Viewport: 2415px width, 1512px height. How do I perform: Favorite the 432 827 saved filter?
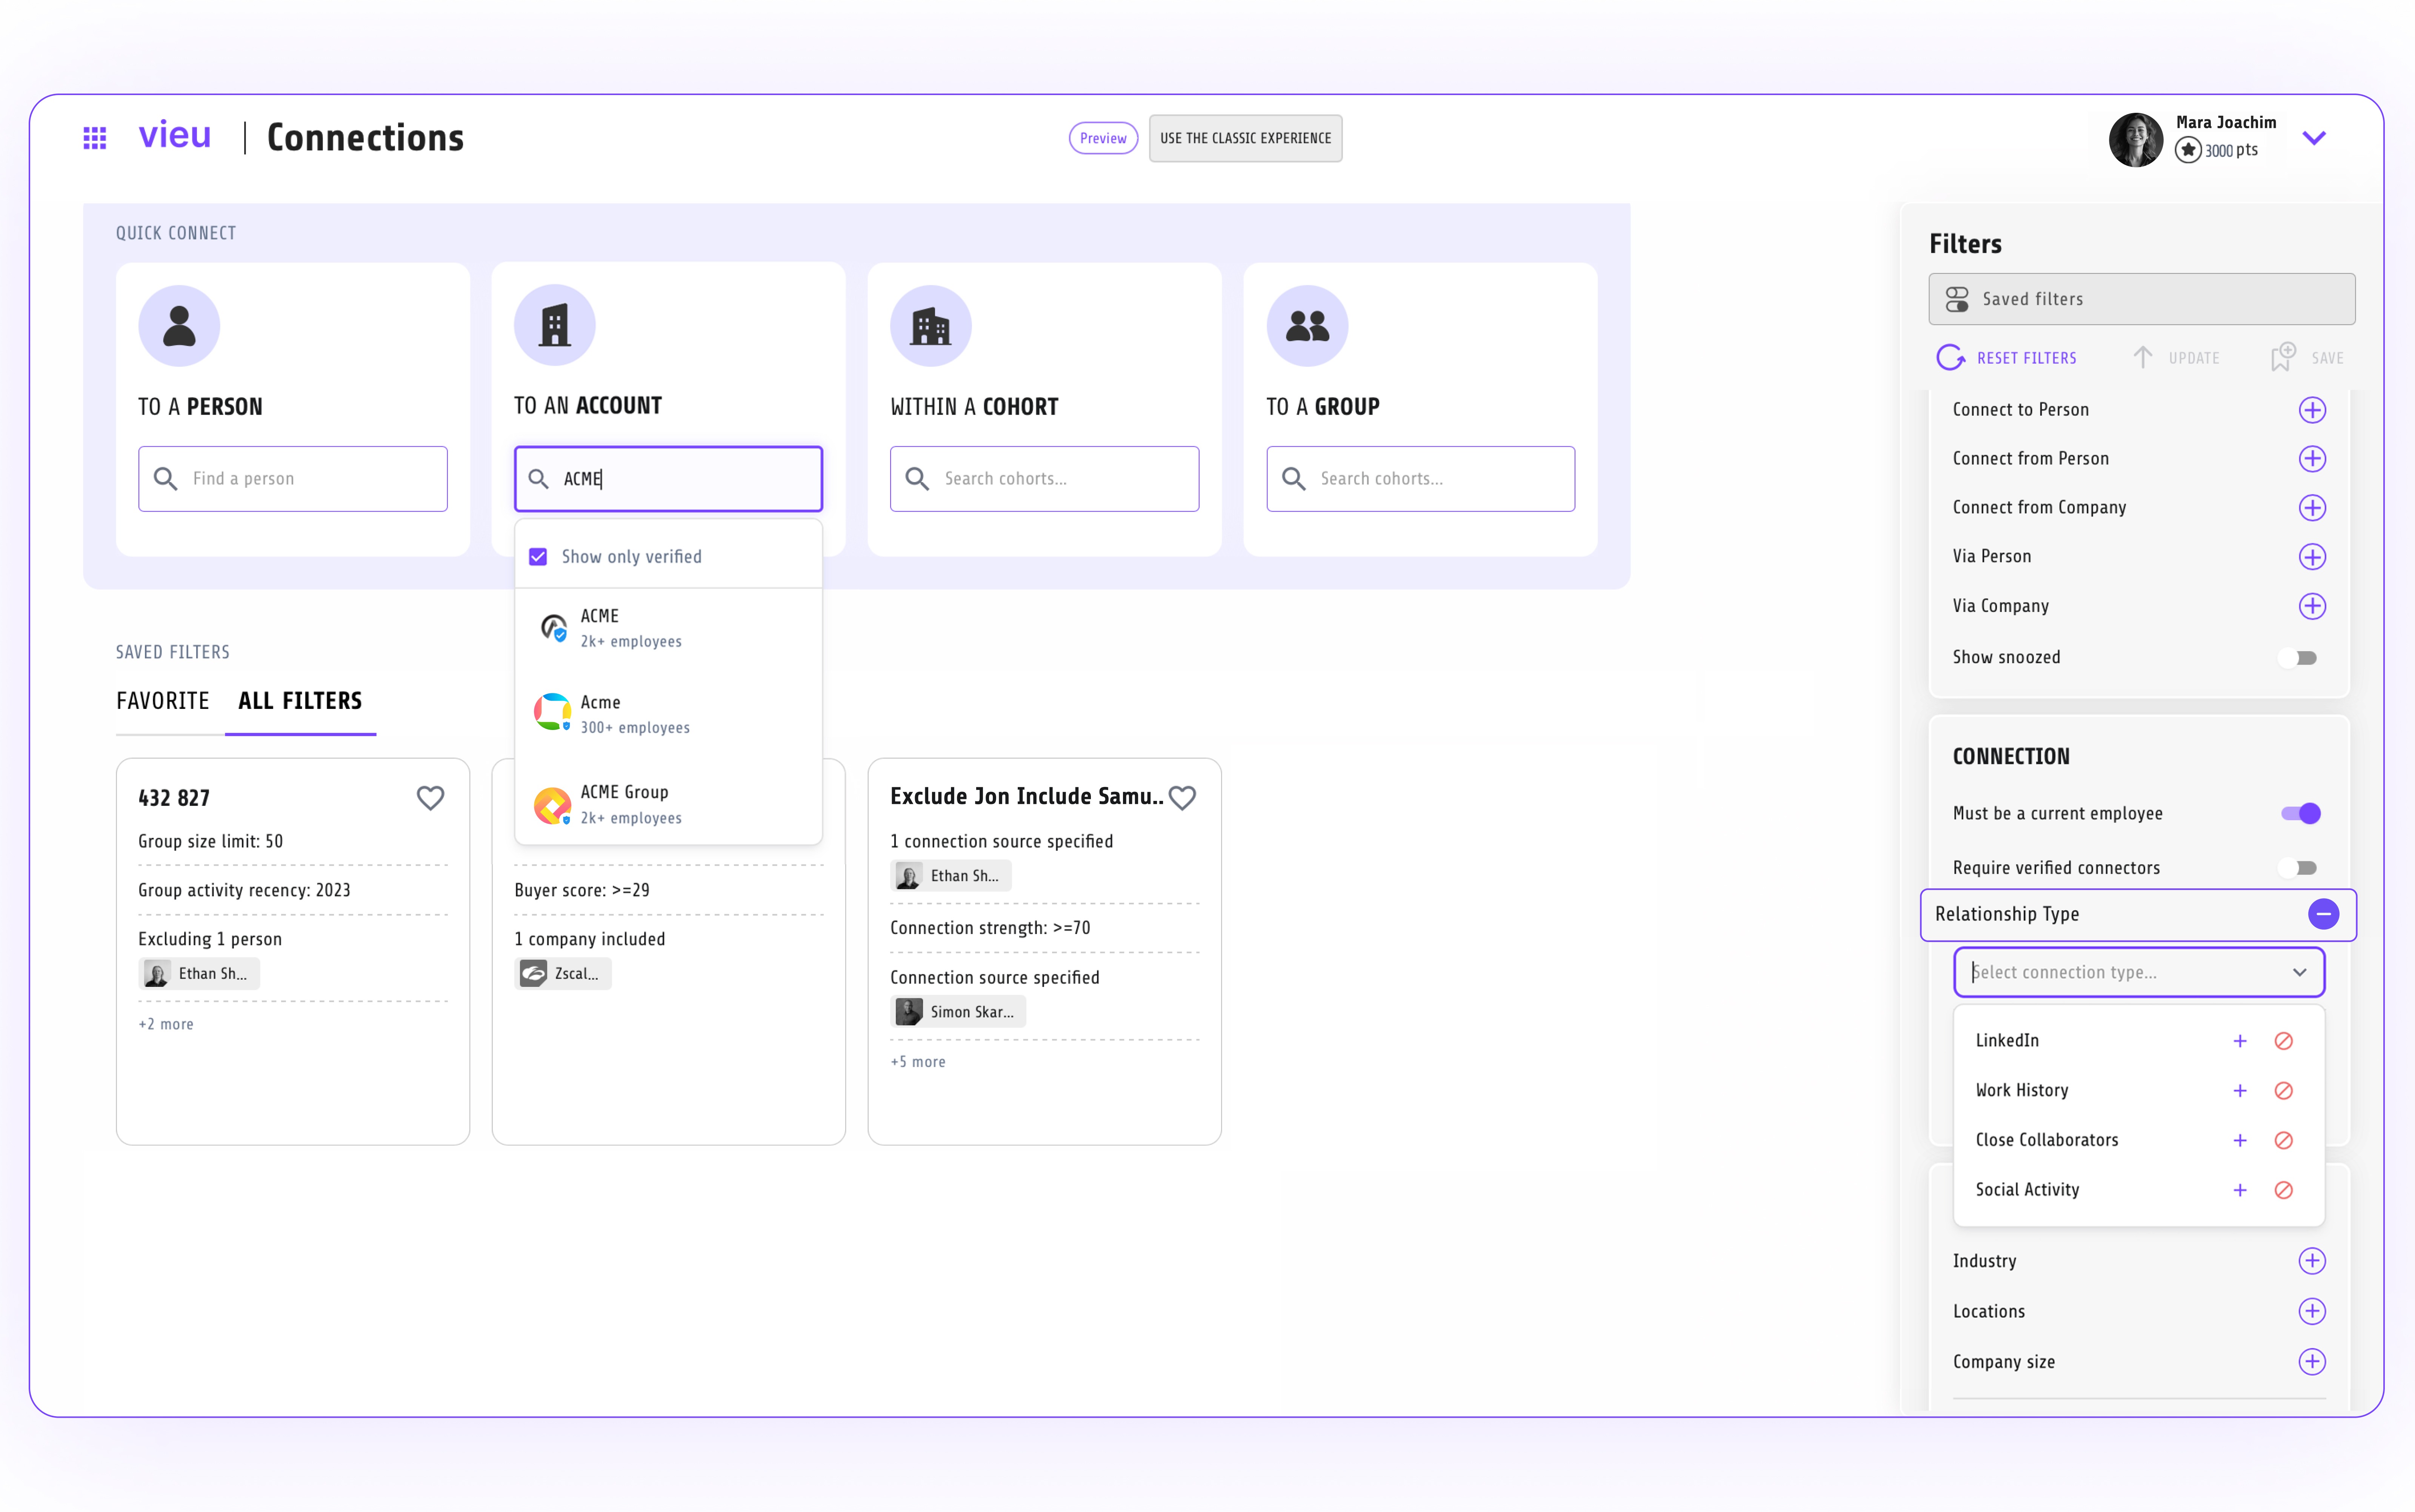[x=430, y=798]
